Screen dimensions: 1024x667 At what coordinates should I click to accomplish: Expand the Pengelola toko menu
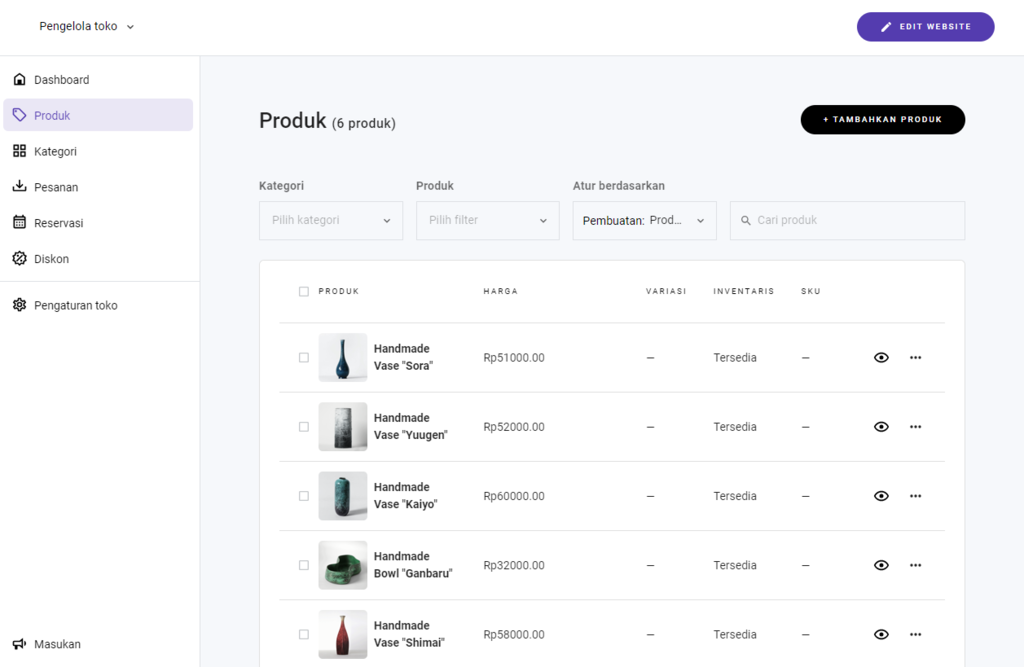[87, 27]
